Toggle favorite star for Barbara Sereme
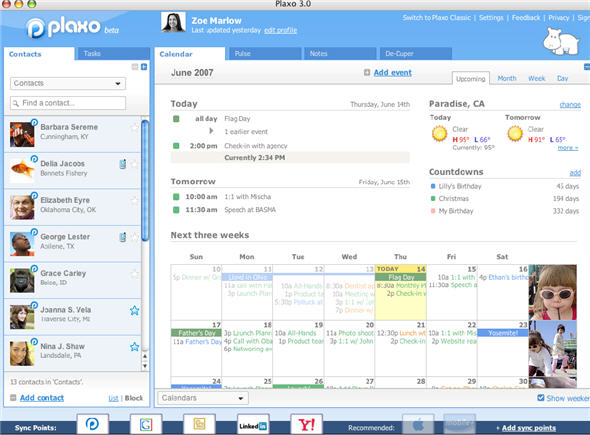This screenshot has height=435, width=590. point(134,128)
